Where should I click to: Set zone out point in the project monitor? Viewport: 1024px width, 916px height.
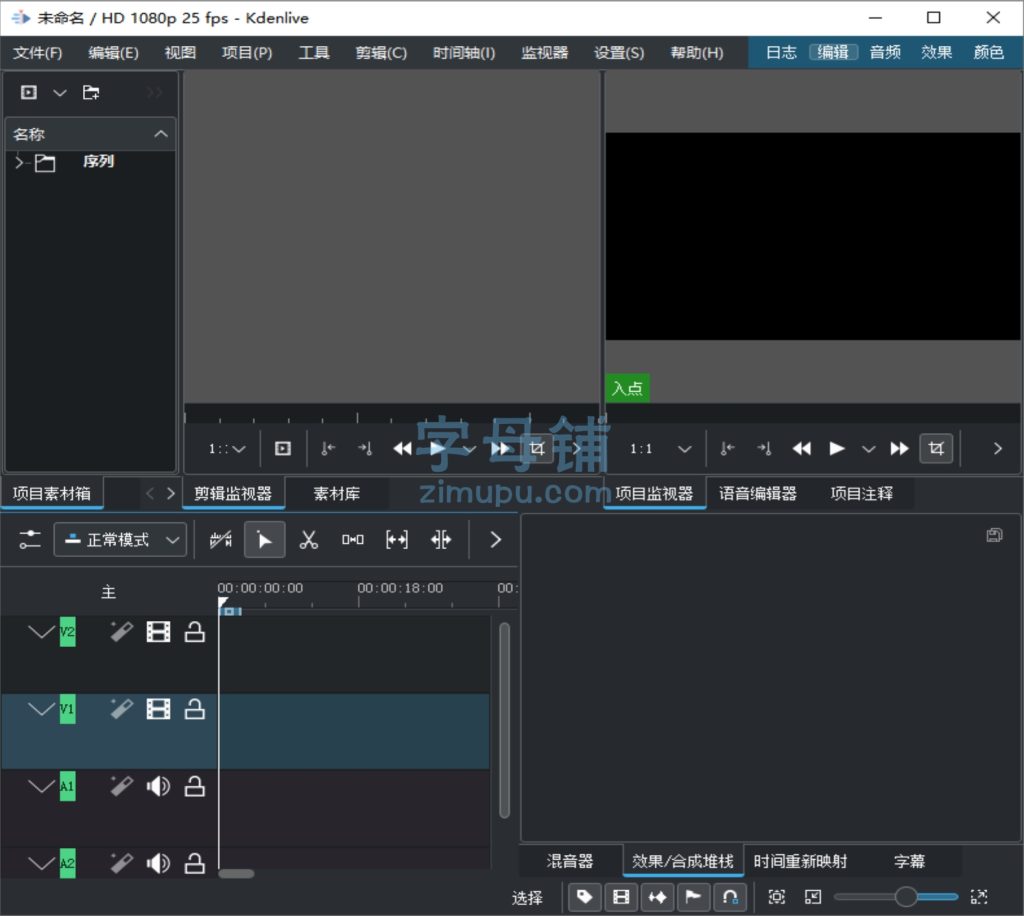pos(764,449)
